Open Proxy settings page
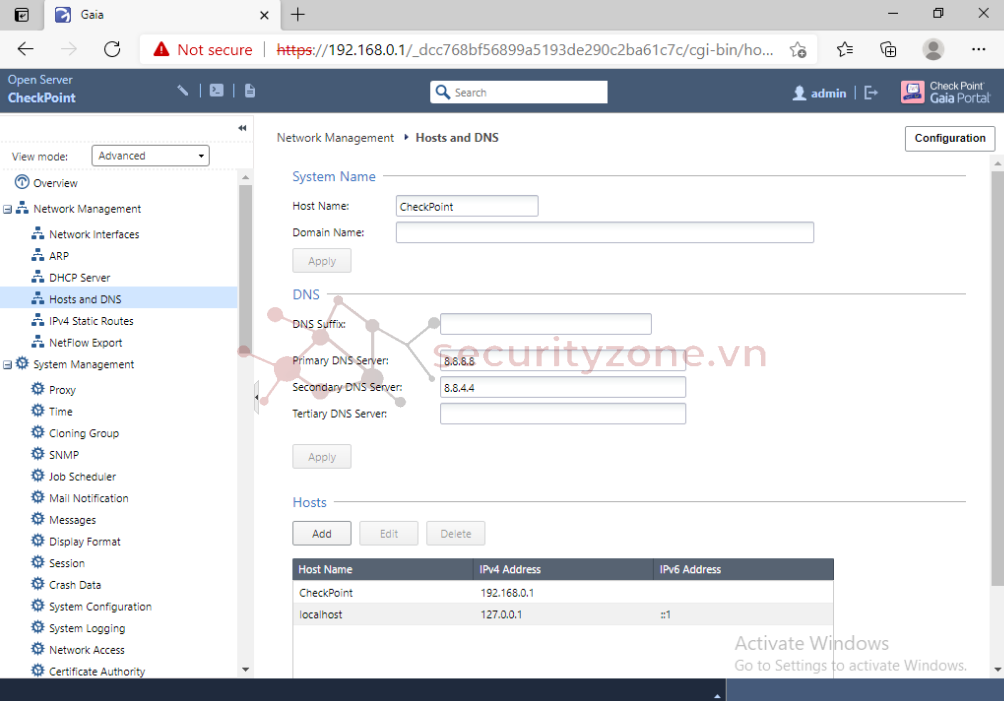 [x=62, y=390]
